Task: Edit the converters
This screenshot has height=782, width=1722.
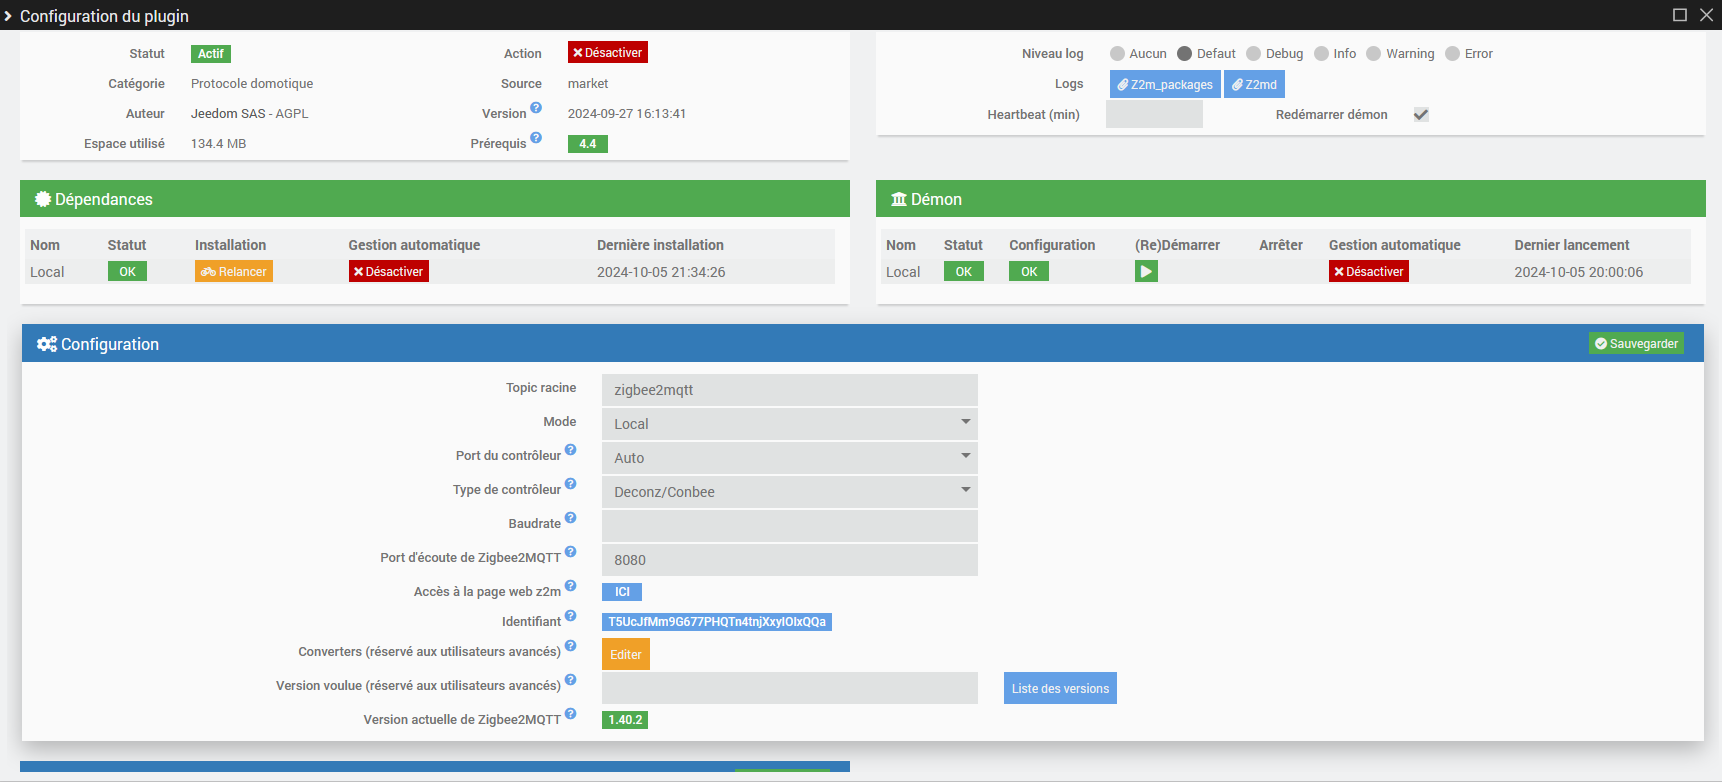Action: point(626,654)
